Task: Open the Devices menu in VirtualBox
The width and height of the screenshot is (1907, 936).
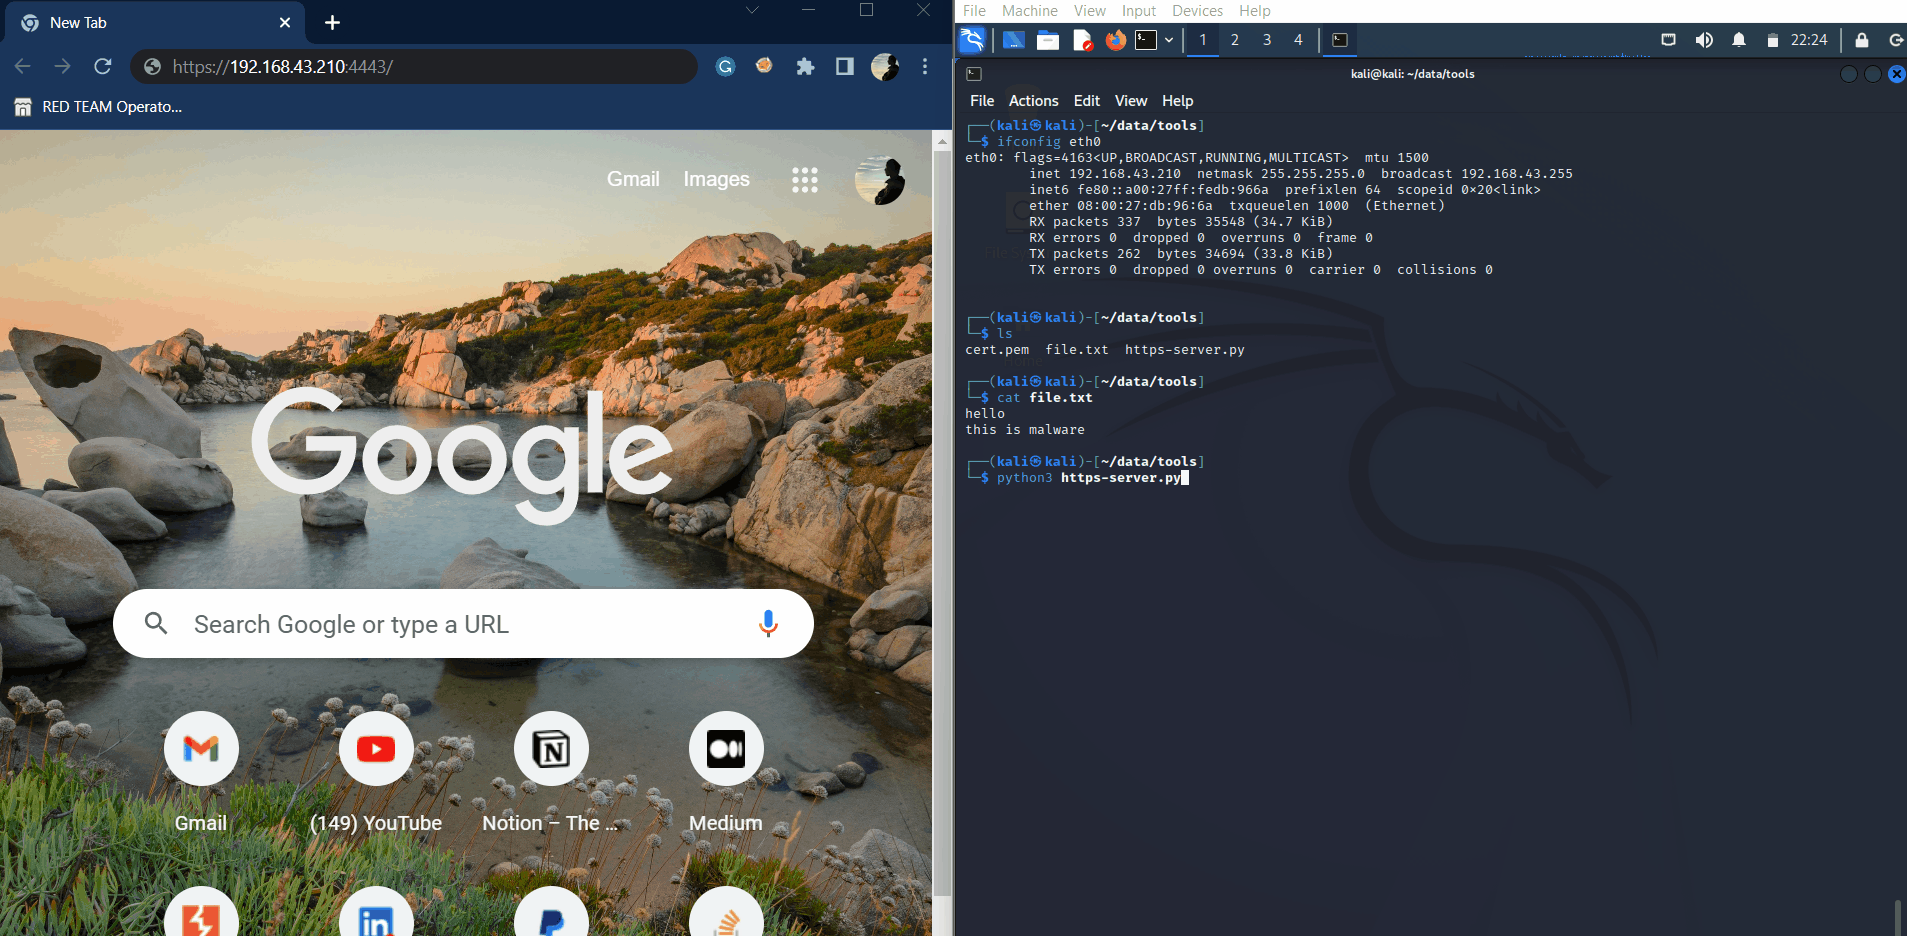Action: (1196, 10)
